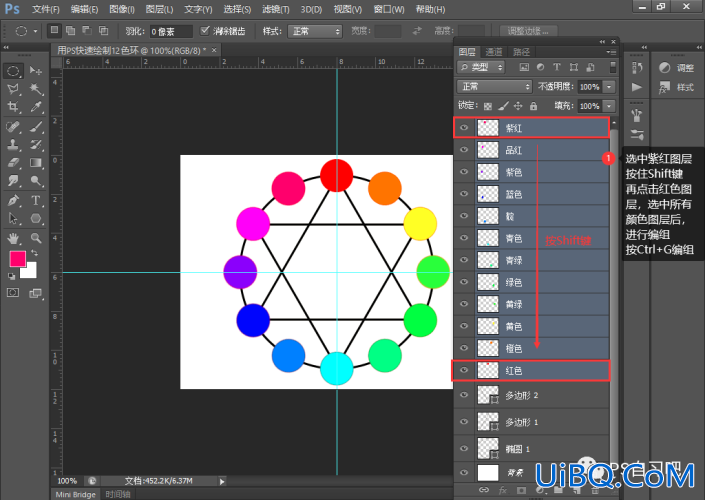
Task: Select the Pen tool
Action: coord(13,200)
